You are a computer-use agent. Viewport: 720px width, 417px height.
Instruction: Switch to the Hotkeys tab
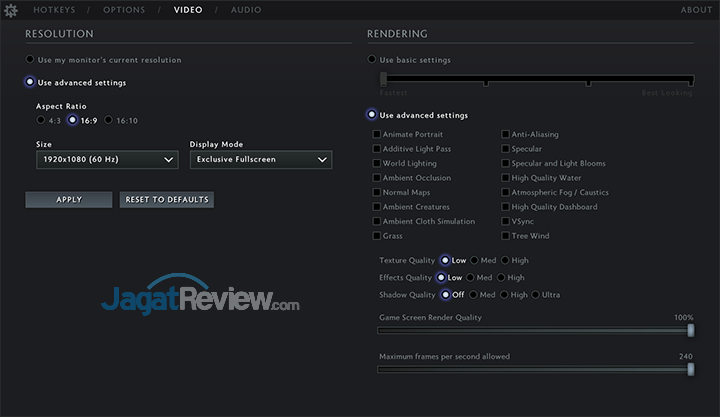(x=55, y=10)
